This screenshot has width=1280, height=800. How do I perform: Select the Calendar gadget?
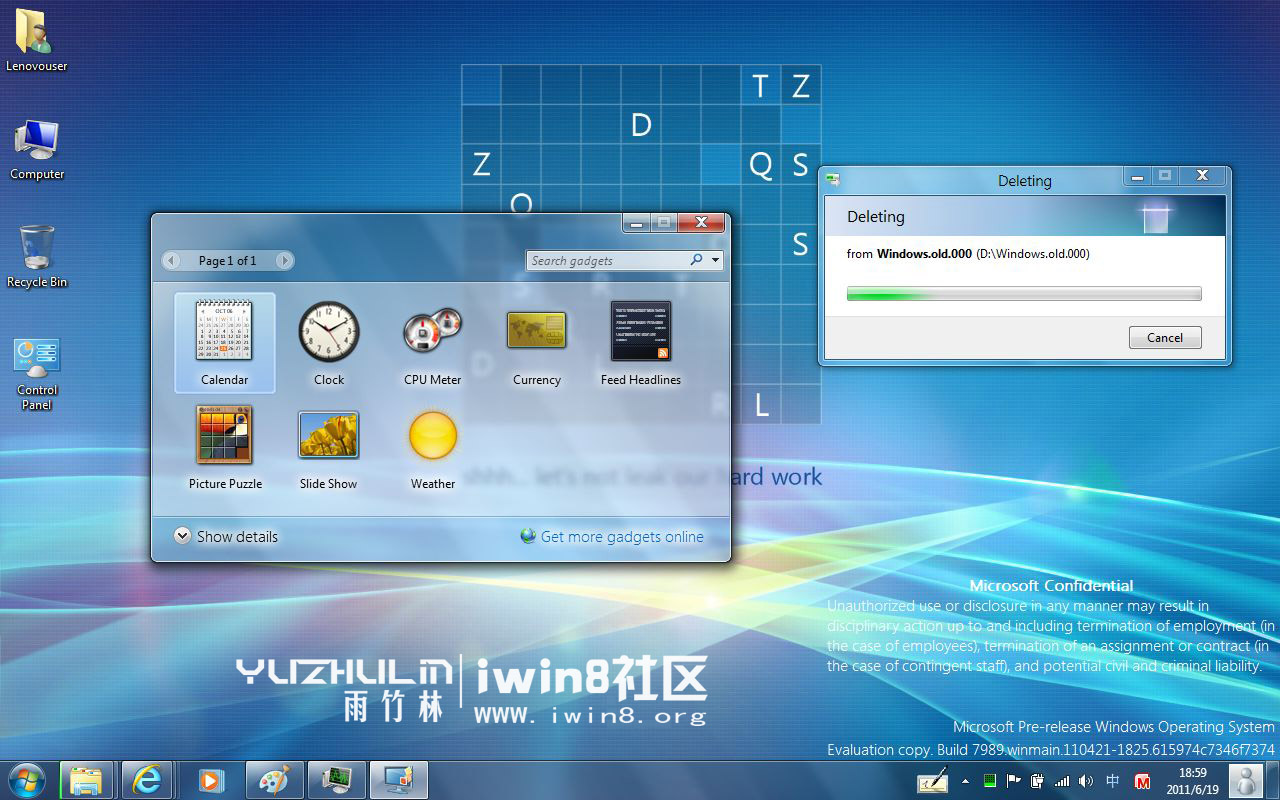(x=224, y=342)
